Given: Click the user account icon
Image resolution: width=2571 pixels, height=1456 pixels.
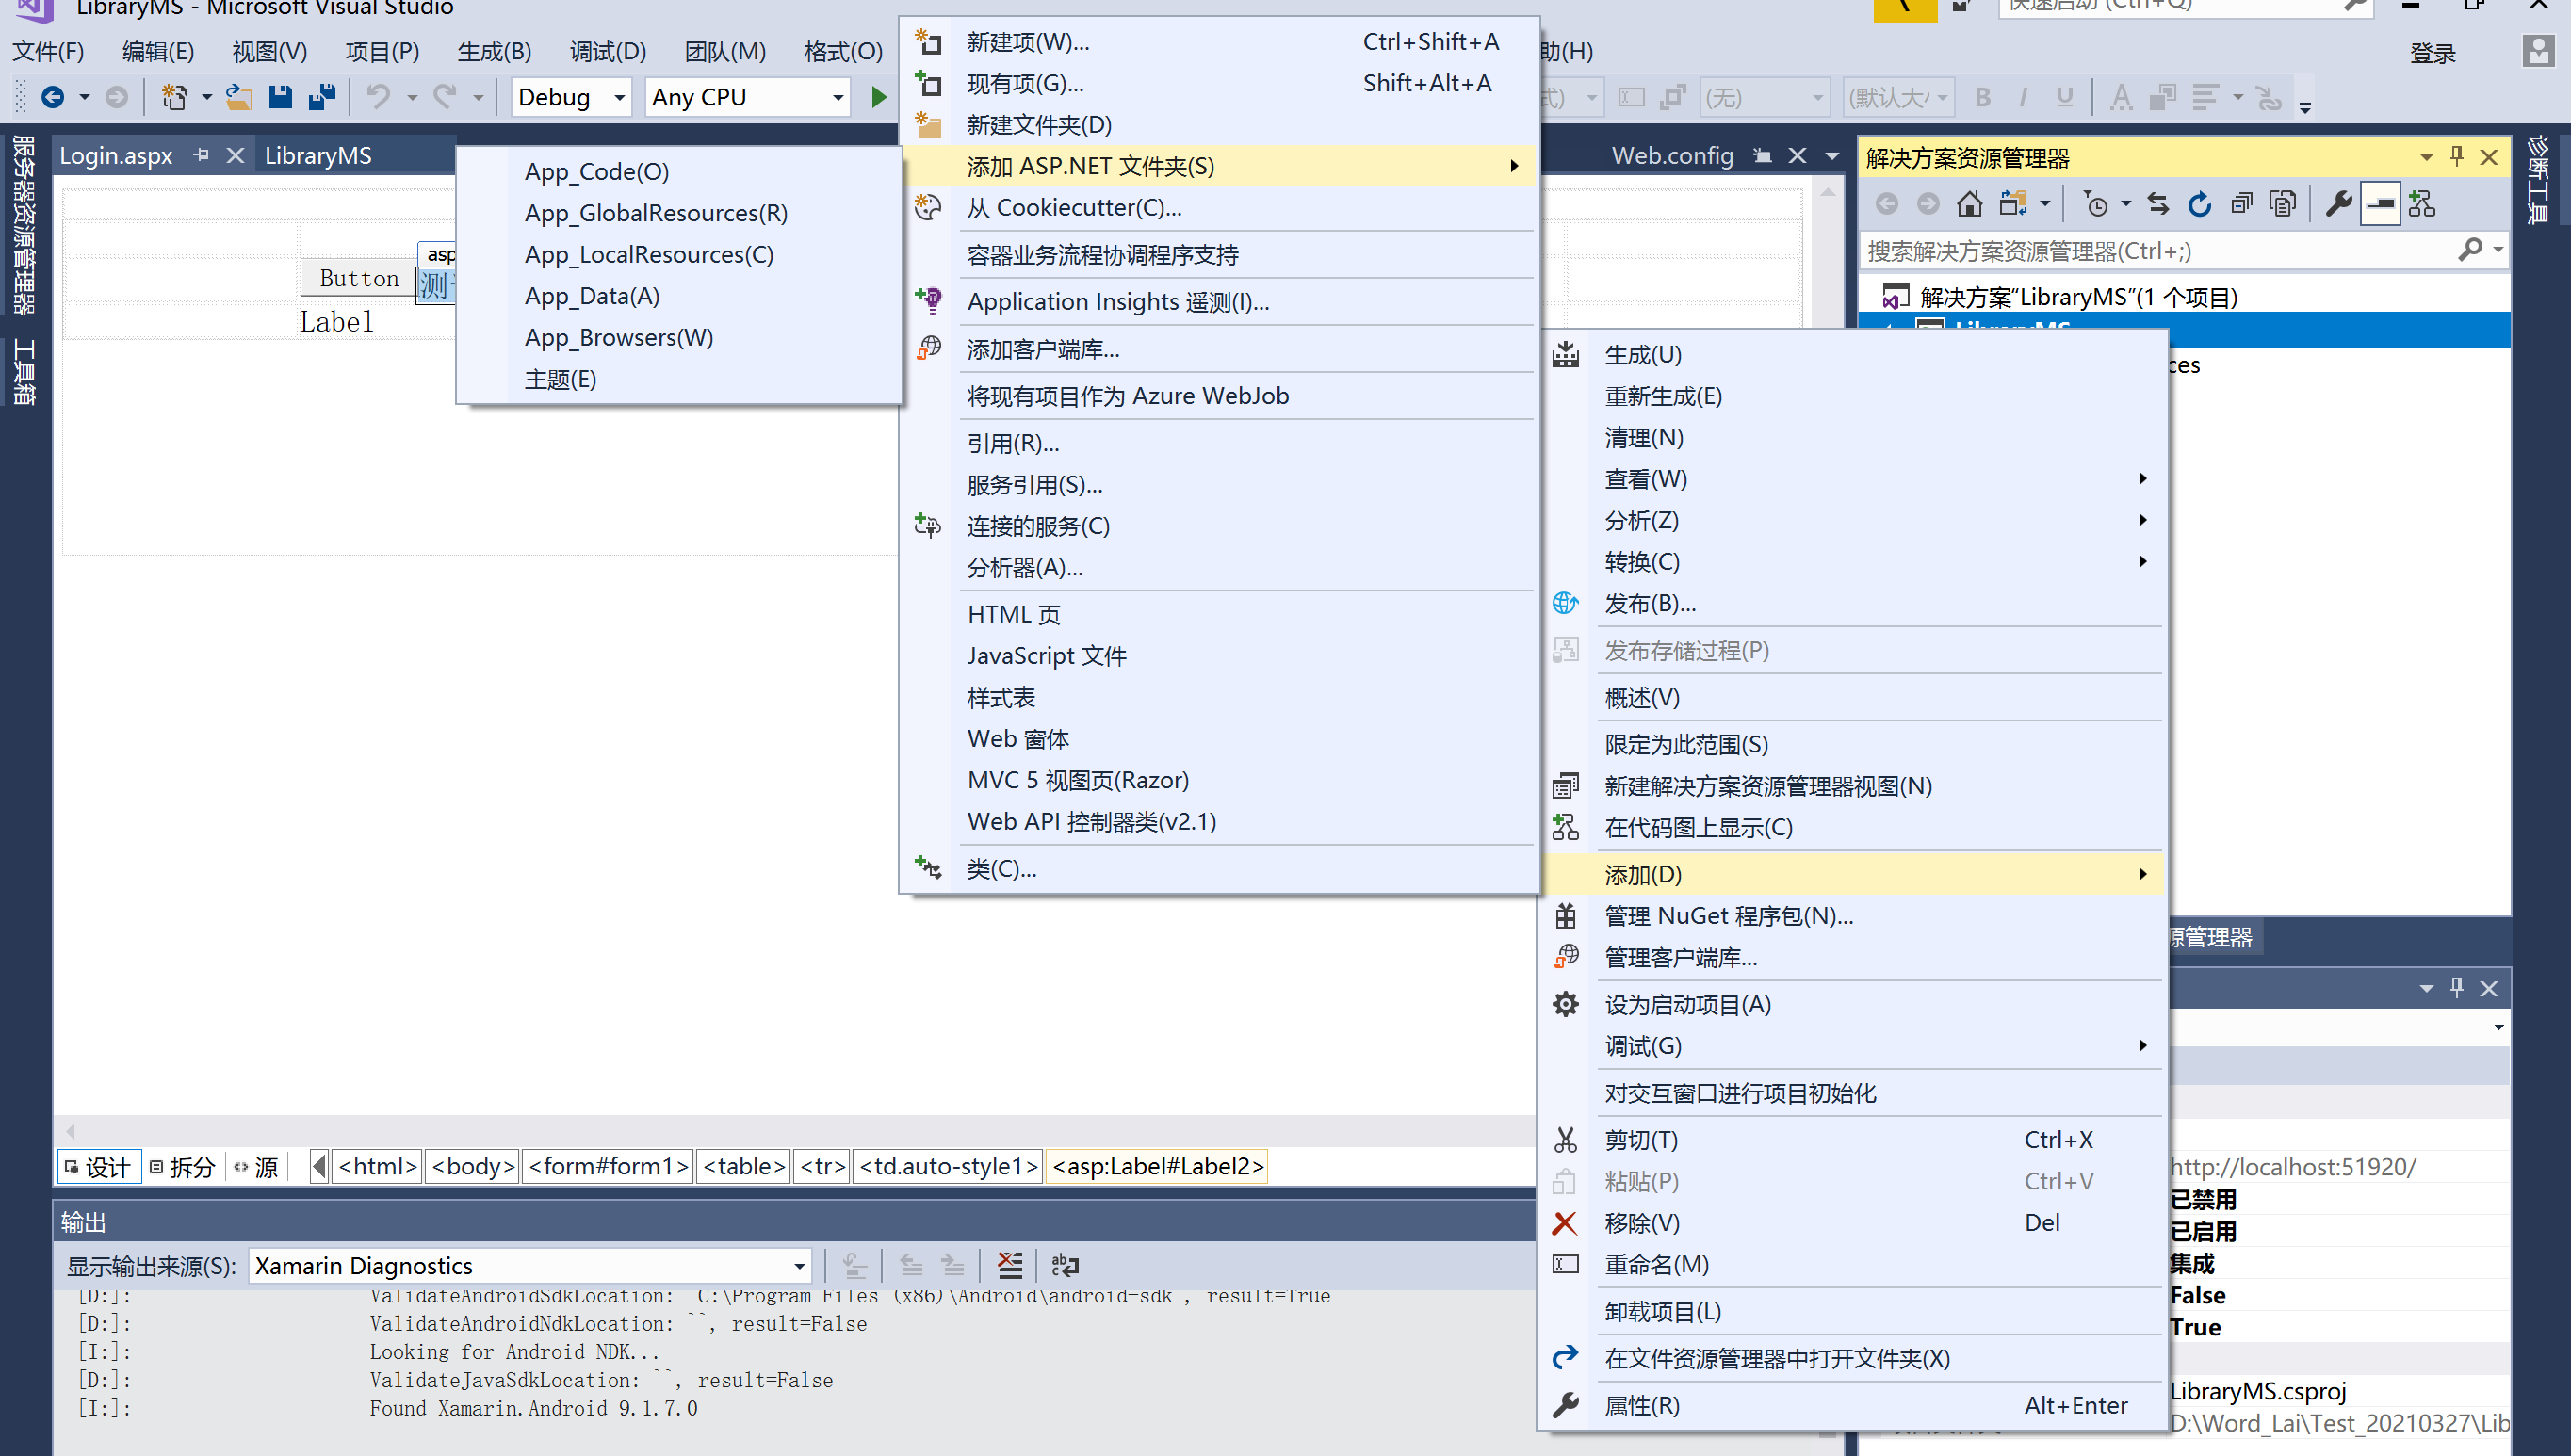Looking at the screenshot, I should [2538, 51].
